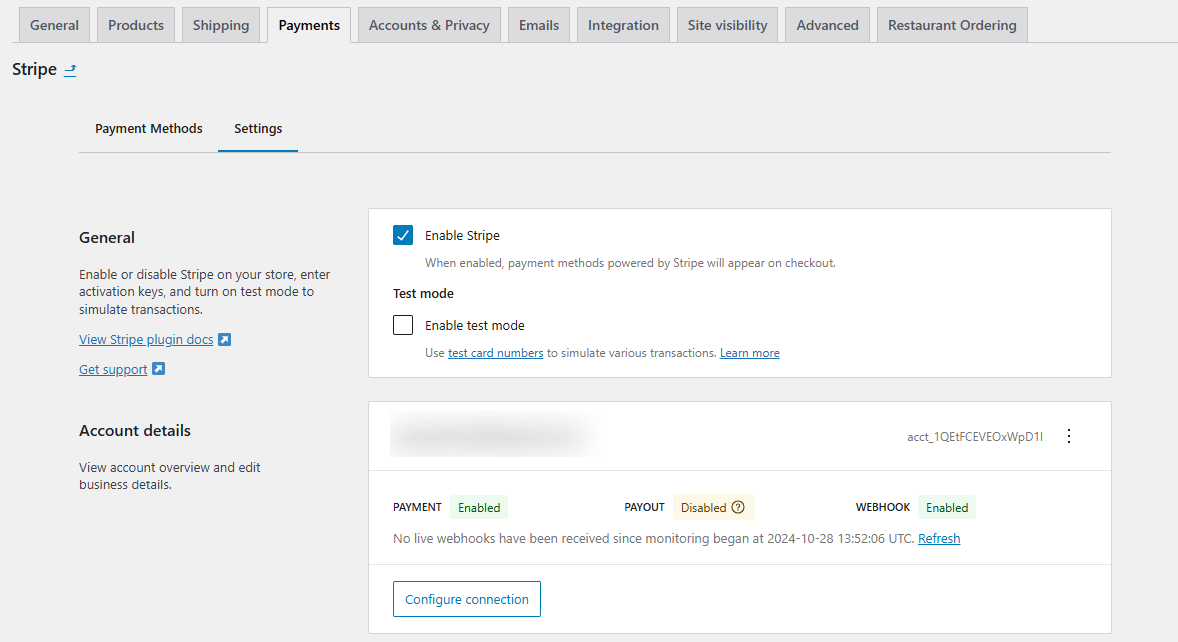Screen dimensions: 1178x642
Task: Enable test mode
Action: point(403,324)
